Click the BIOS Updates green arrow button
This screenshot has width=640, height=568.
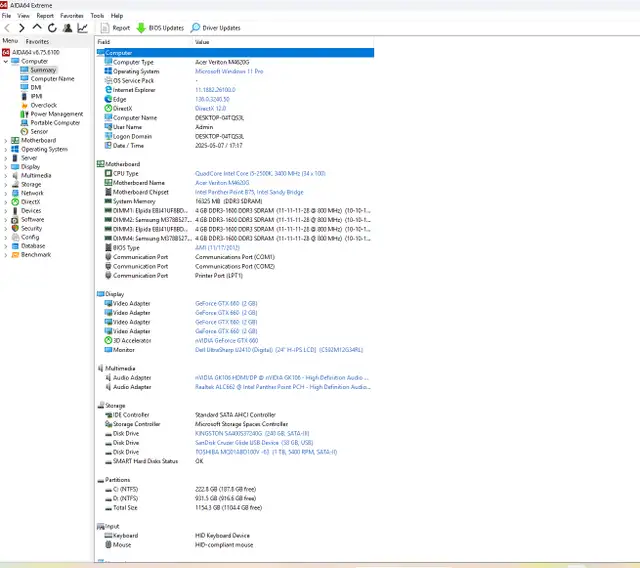point(160,28)
